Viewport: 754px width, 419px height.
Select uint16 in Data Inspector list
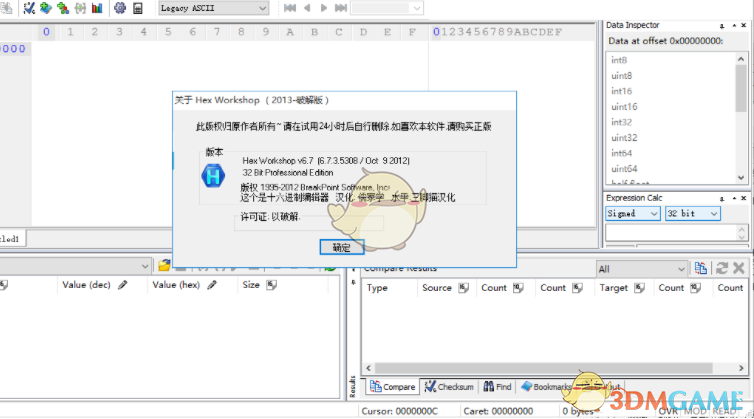tap(624, 106)
